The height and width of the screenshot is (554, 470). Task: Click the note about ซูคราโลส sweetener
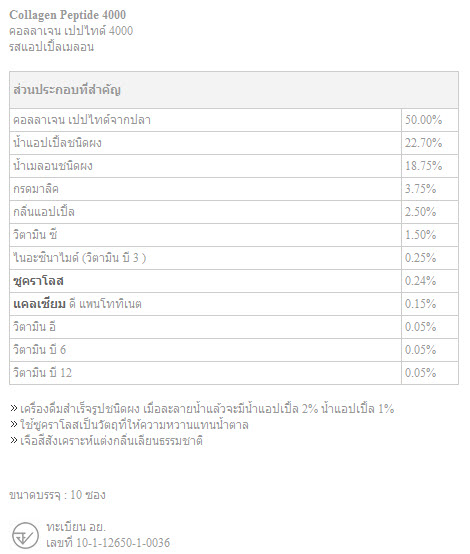coord(129,425)
